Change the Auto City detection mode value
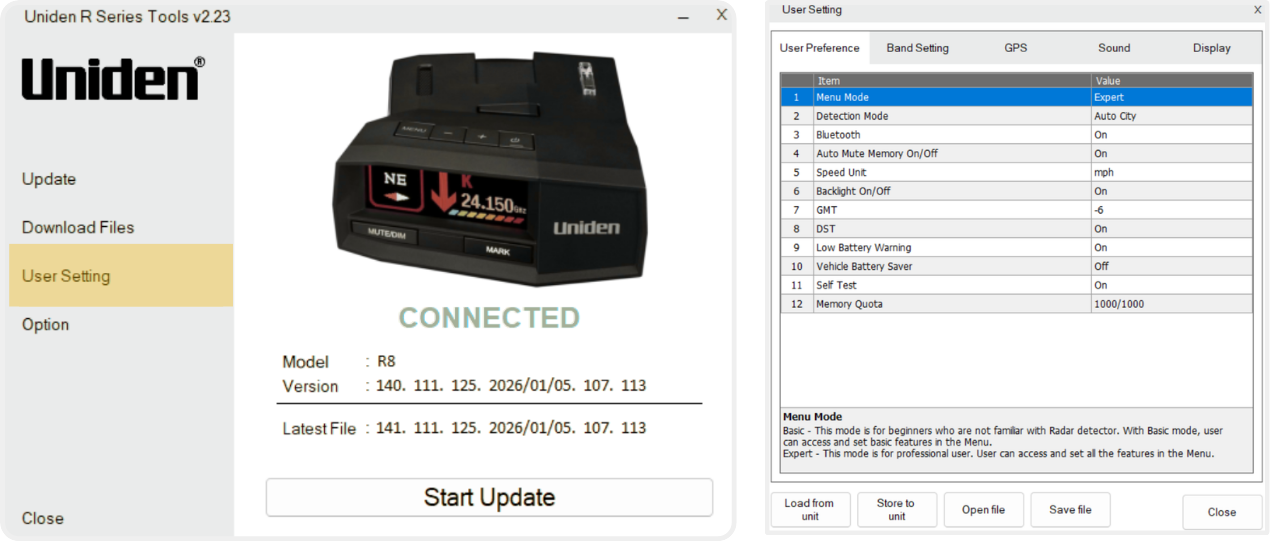The image size is (1270, 542). [1172, 116]
